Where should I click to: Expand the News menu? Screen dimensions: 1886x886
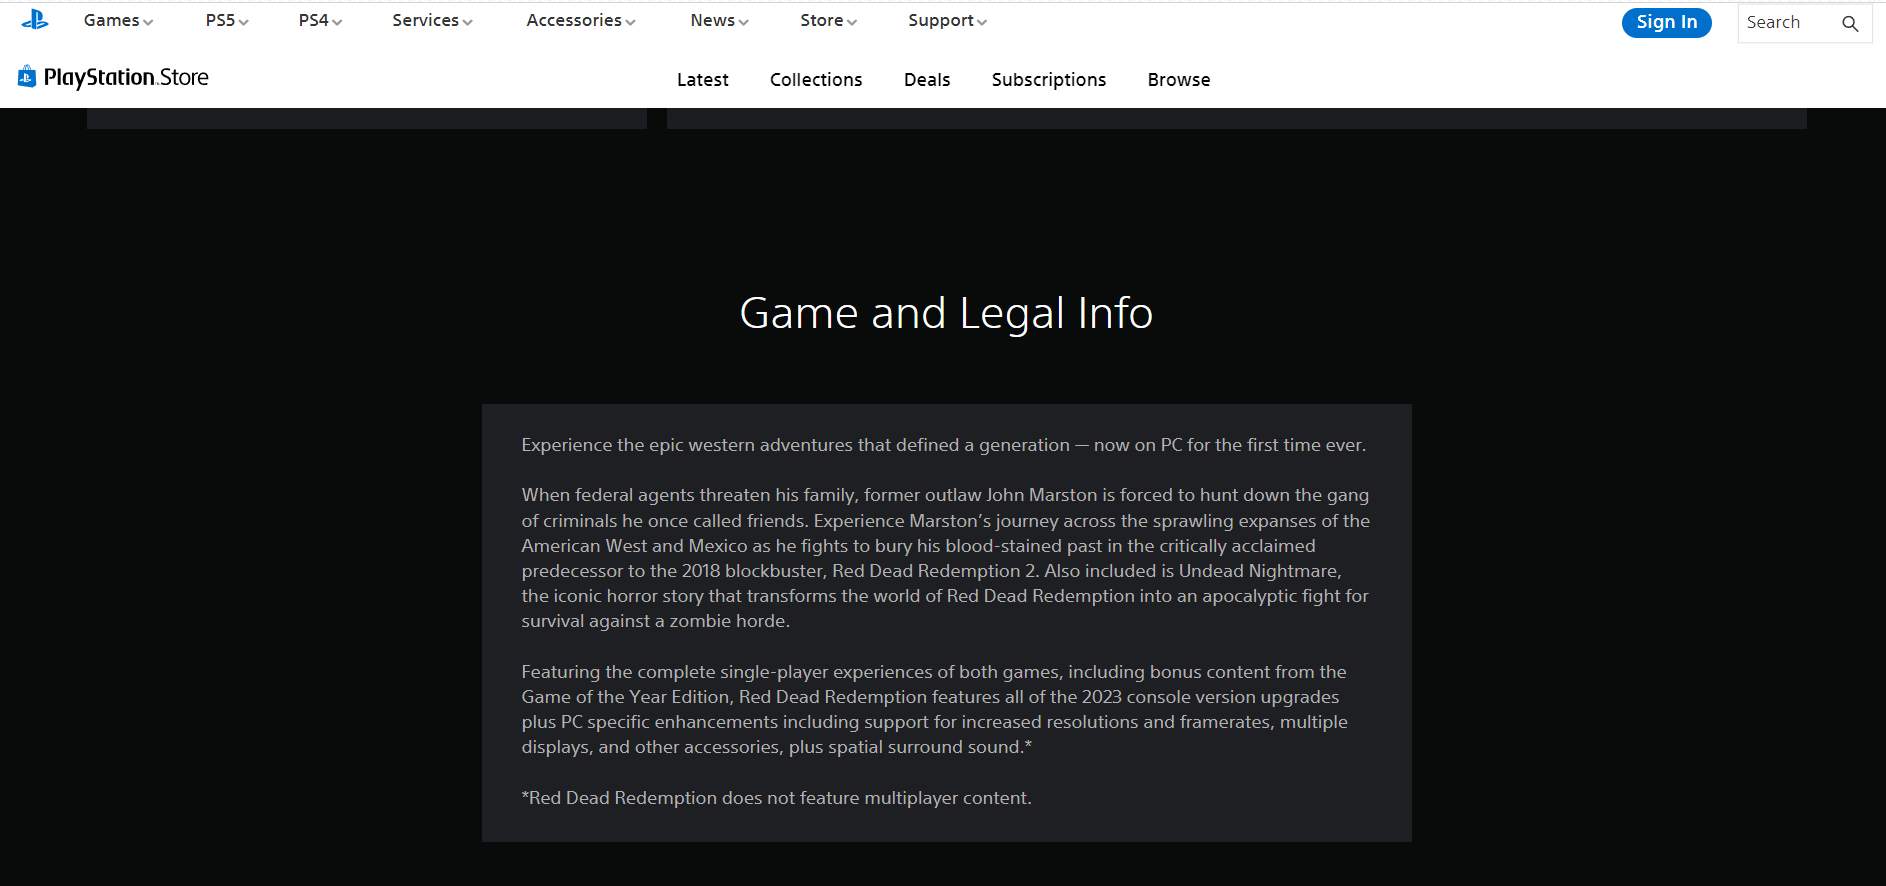[x=719, y=21]
